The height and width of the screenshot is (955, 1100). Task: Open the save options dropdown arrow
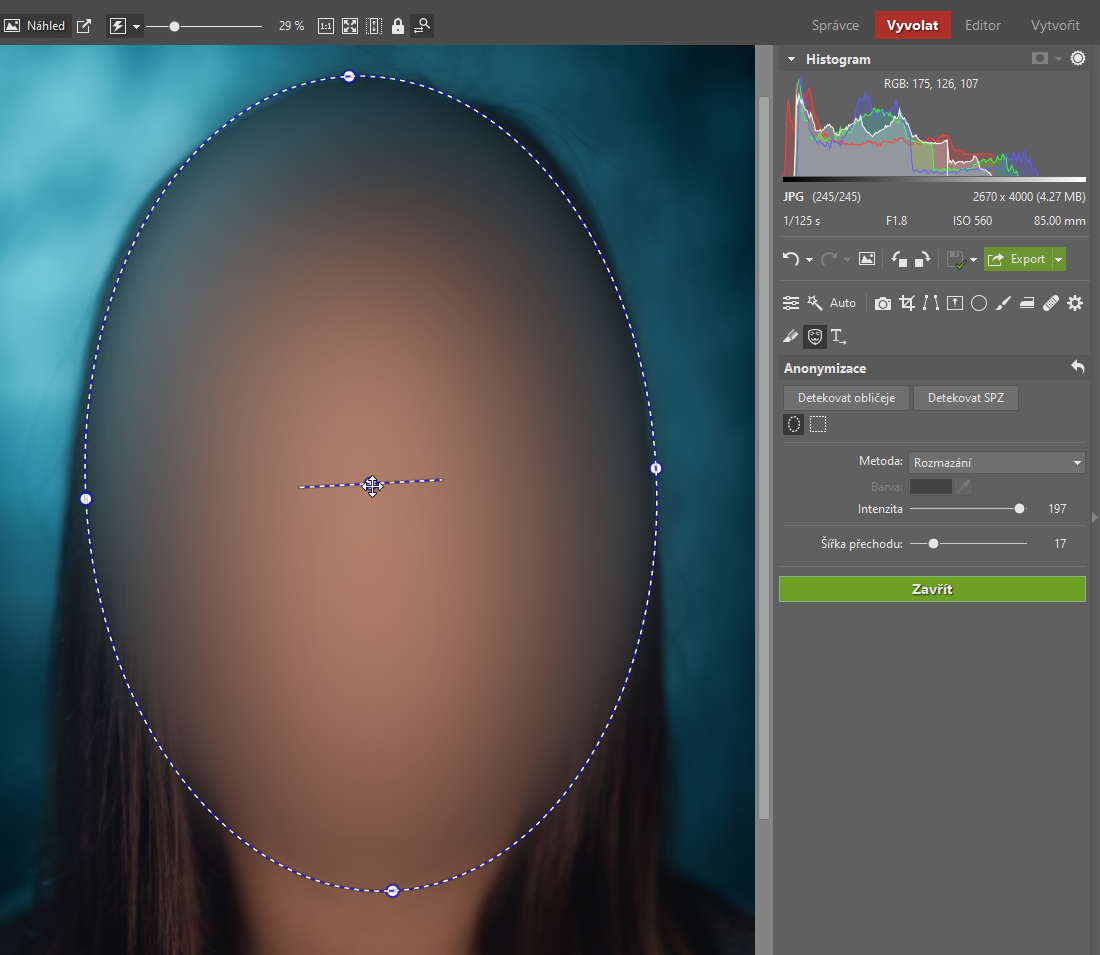click(x=973, y=260)
